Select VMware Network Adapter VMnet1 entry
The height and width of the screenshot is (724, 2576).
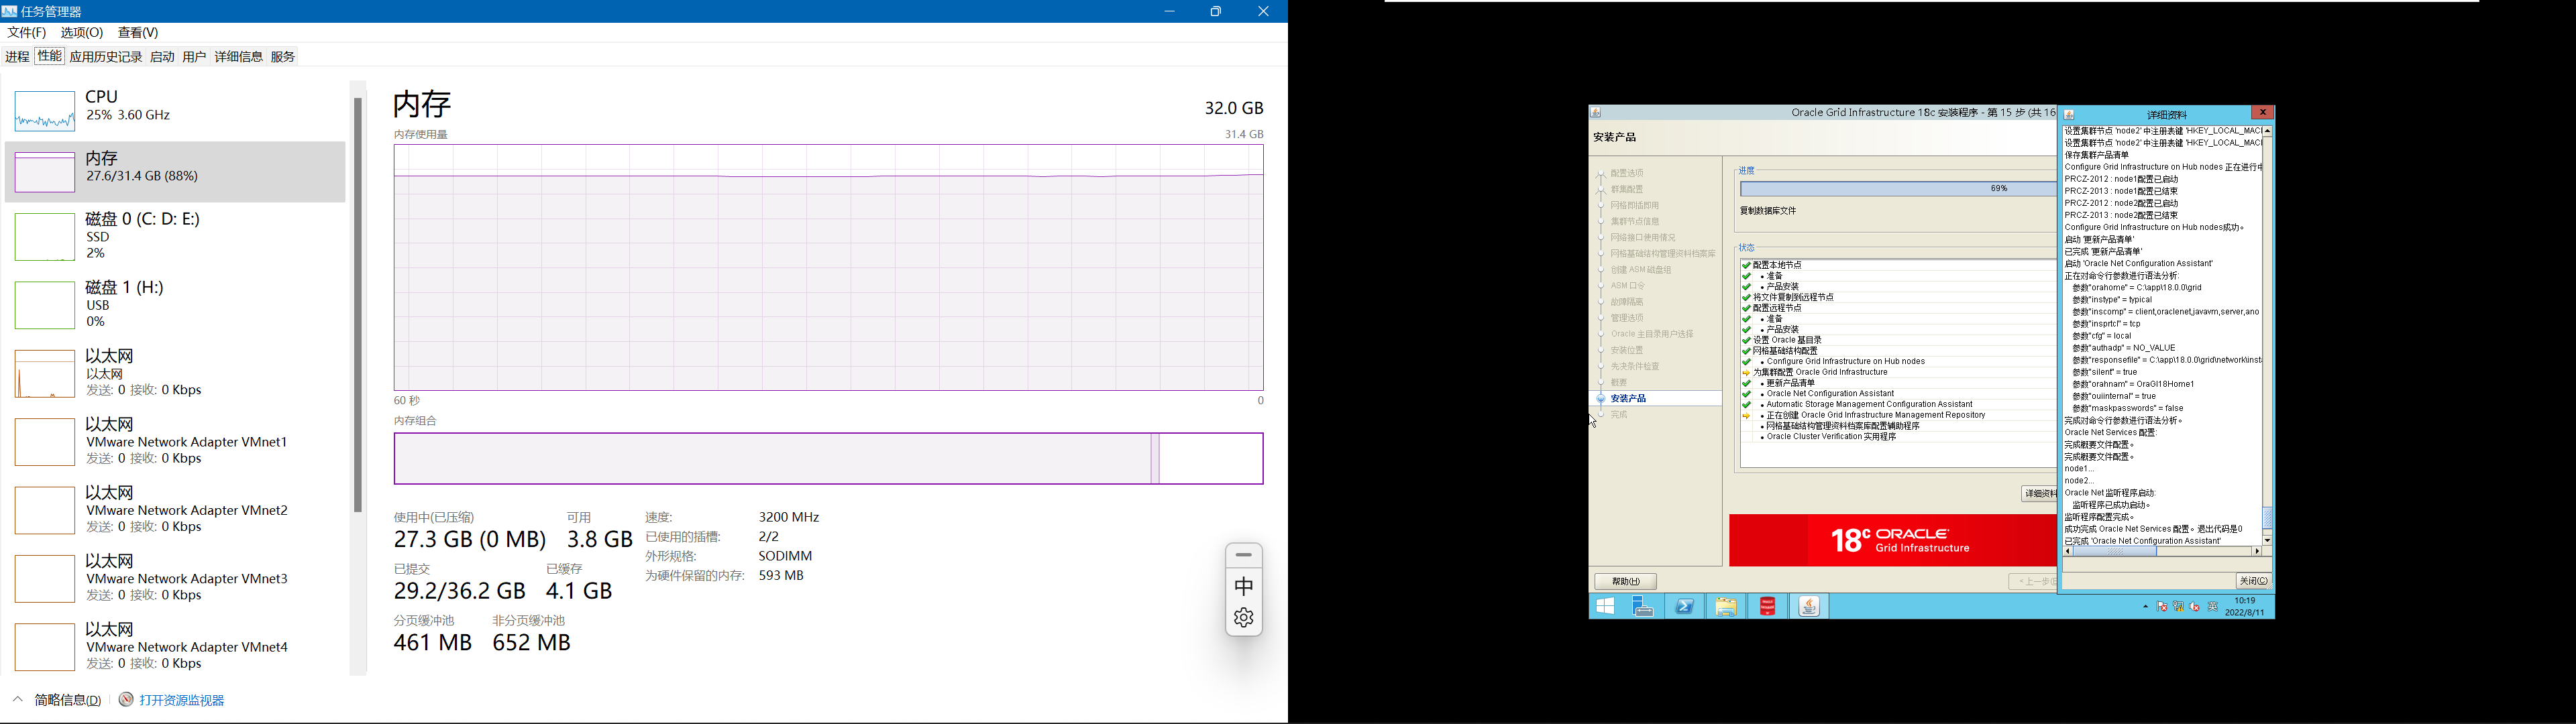[175, 441]
